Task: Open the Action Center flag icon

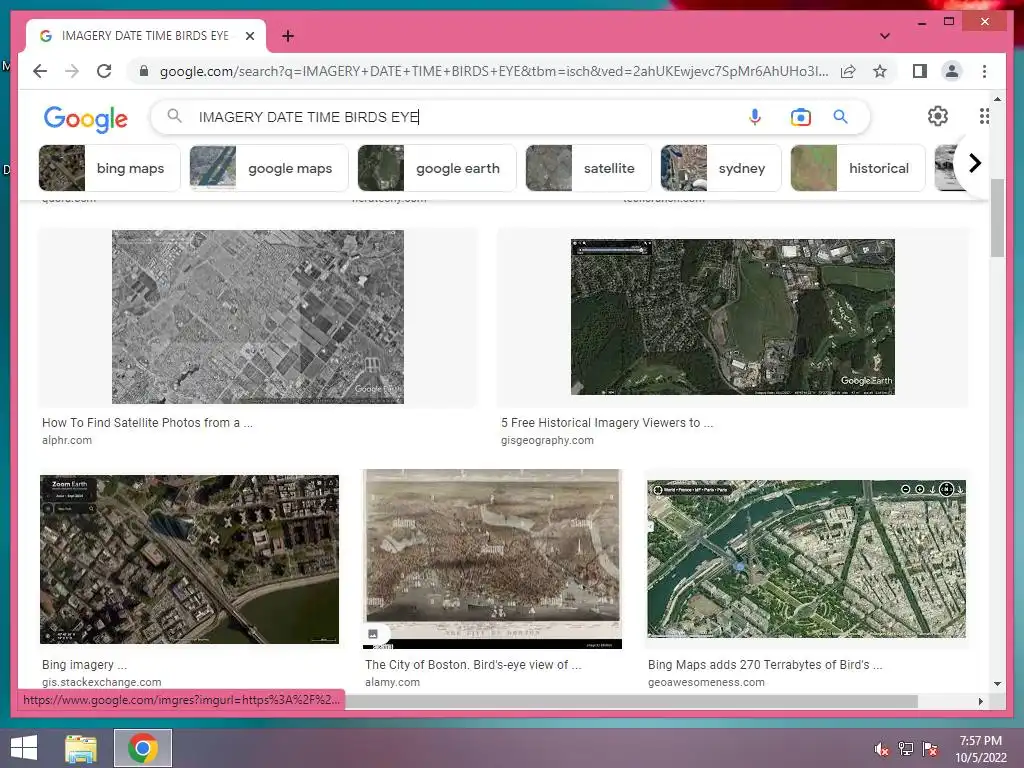Action: 930,748
